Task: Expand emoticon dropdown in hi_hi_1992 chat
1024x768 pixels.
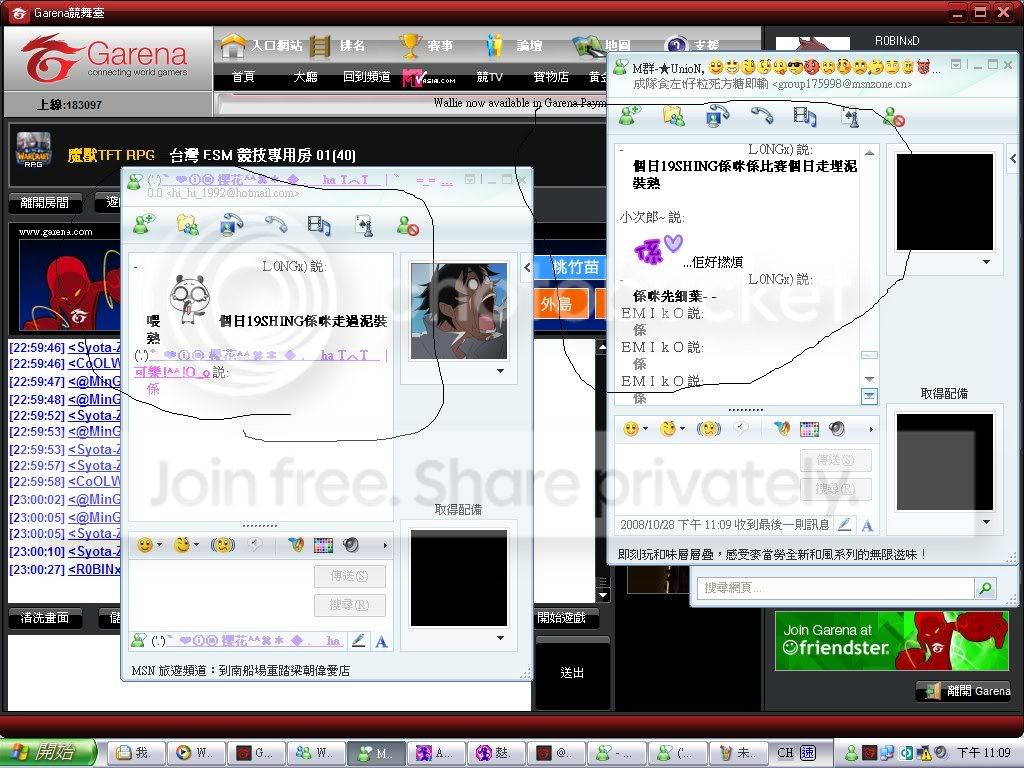Action: click(x=162, y=546)
